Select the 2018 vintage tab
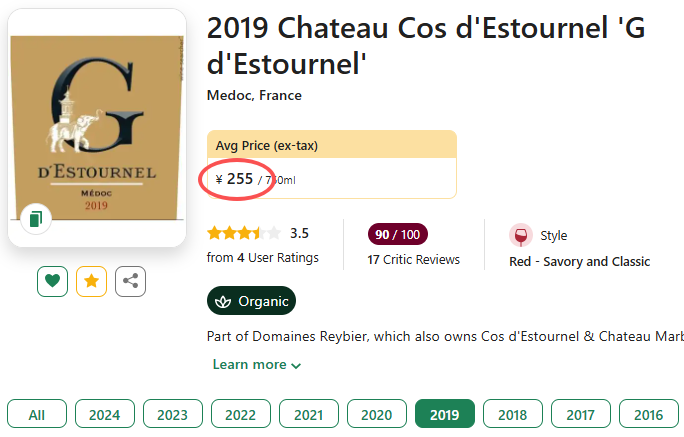 [x=512, y=414]
